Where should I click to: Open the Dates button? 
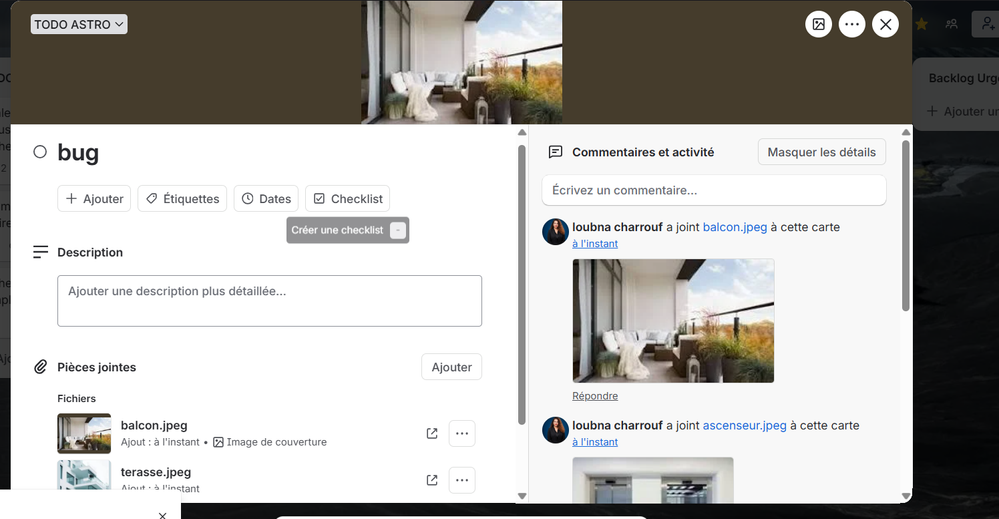pyautogui.click(x=266, y=199)
